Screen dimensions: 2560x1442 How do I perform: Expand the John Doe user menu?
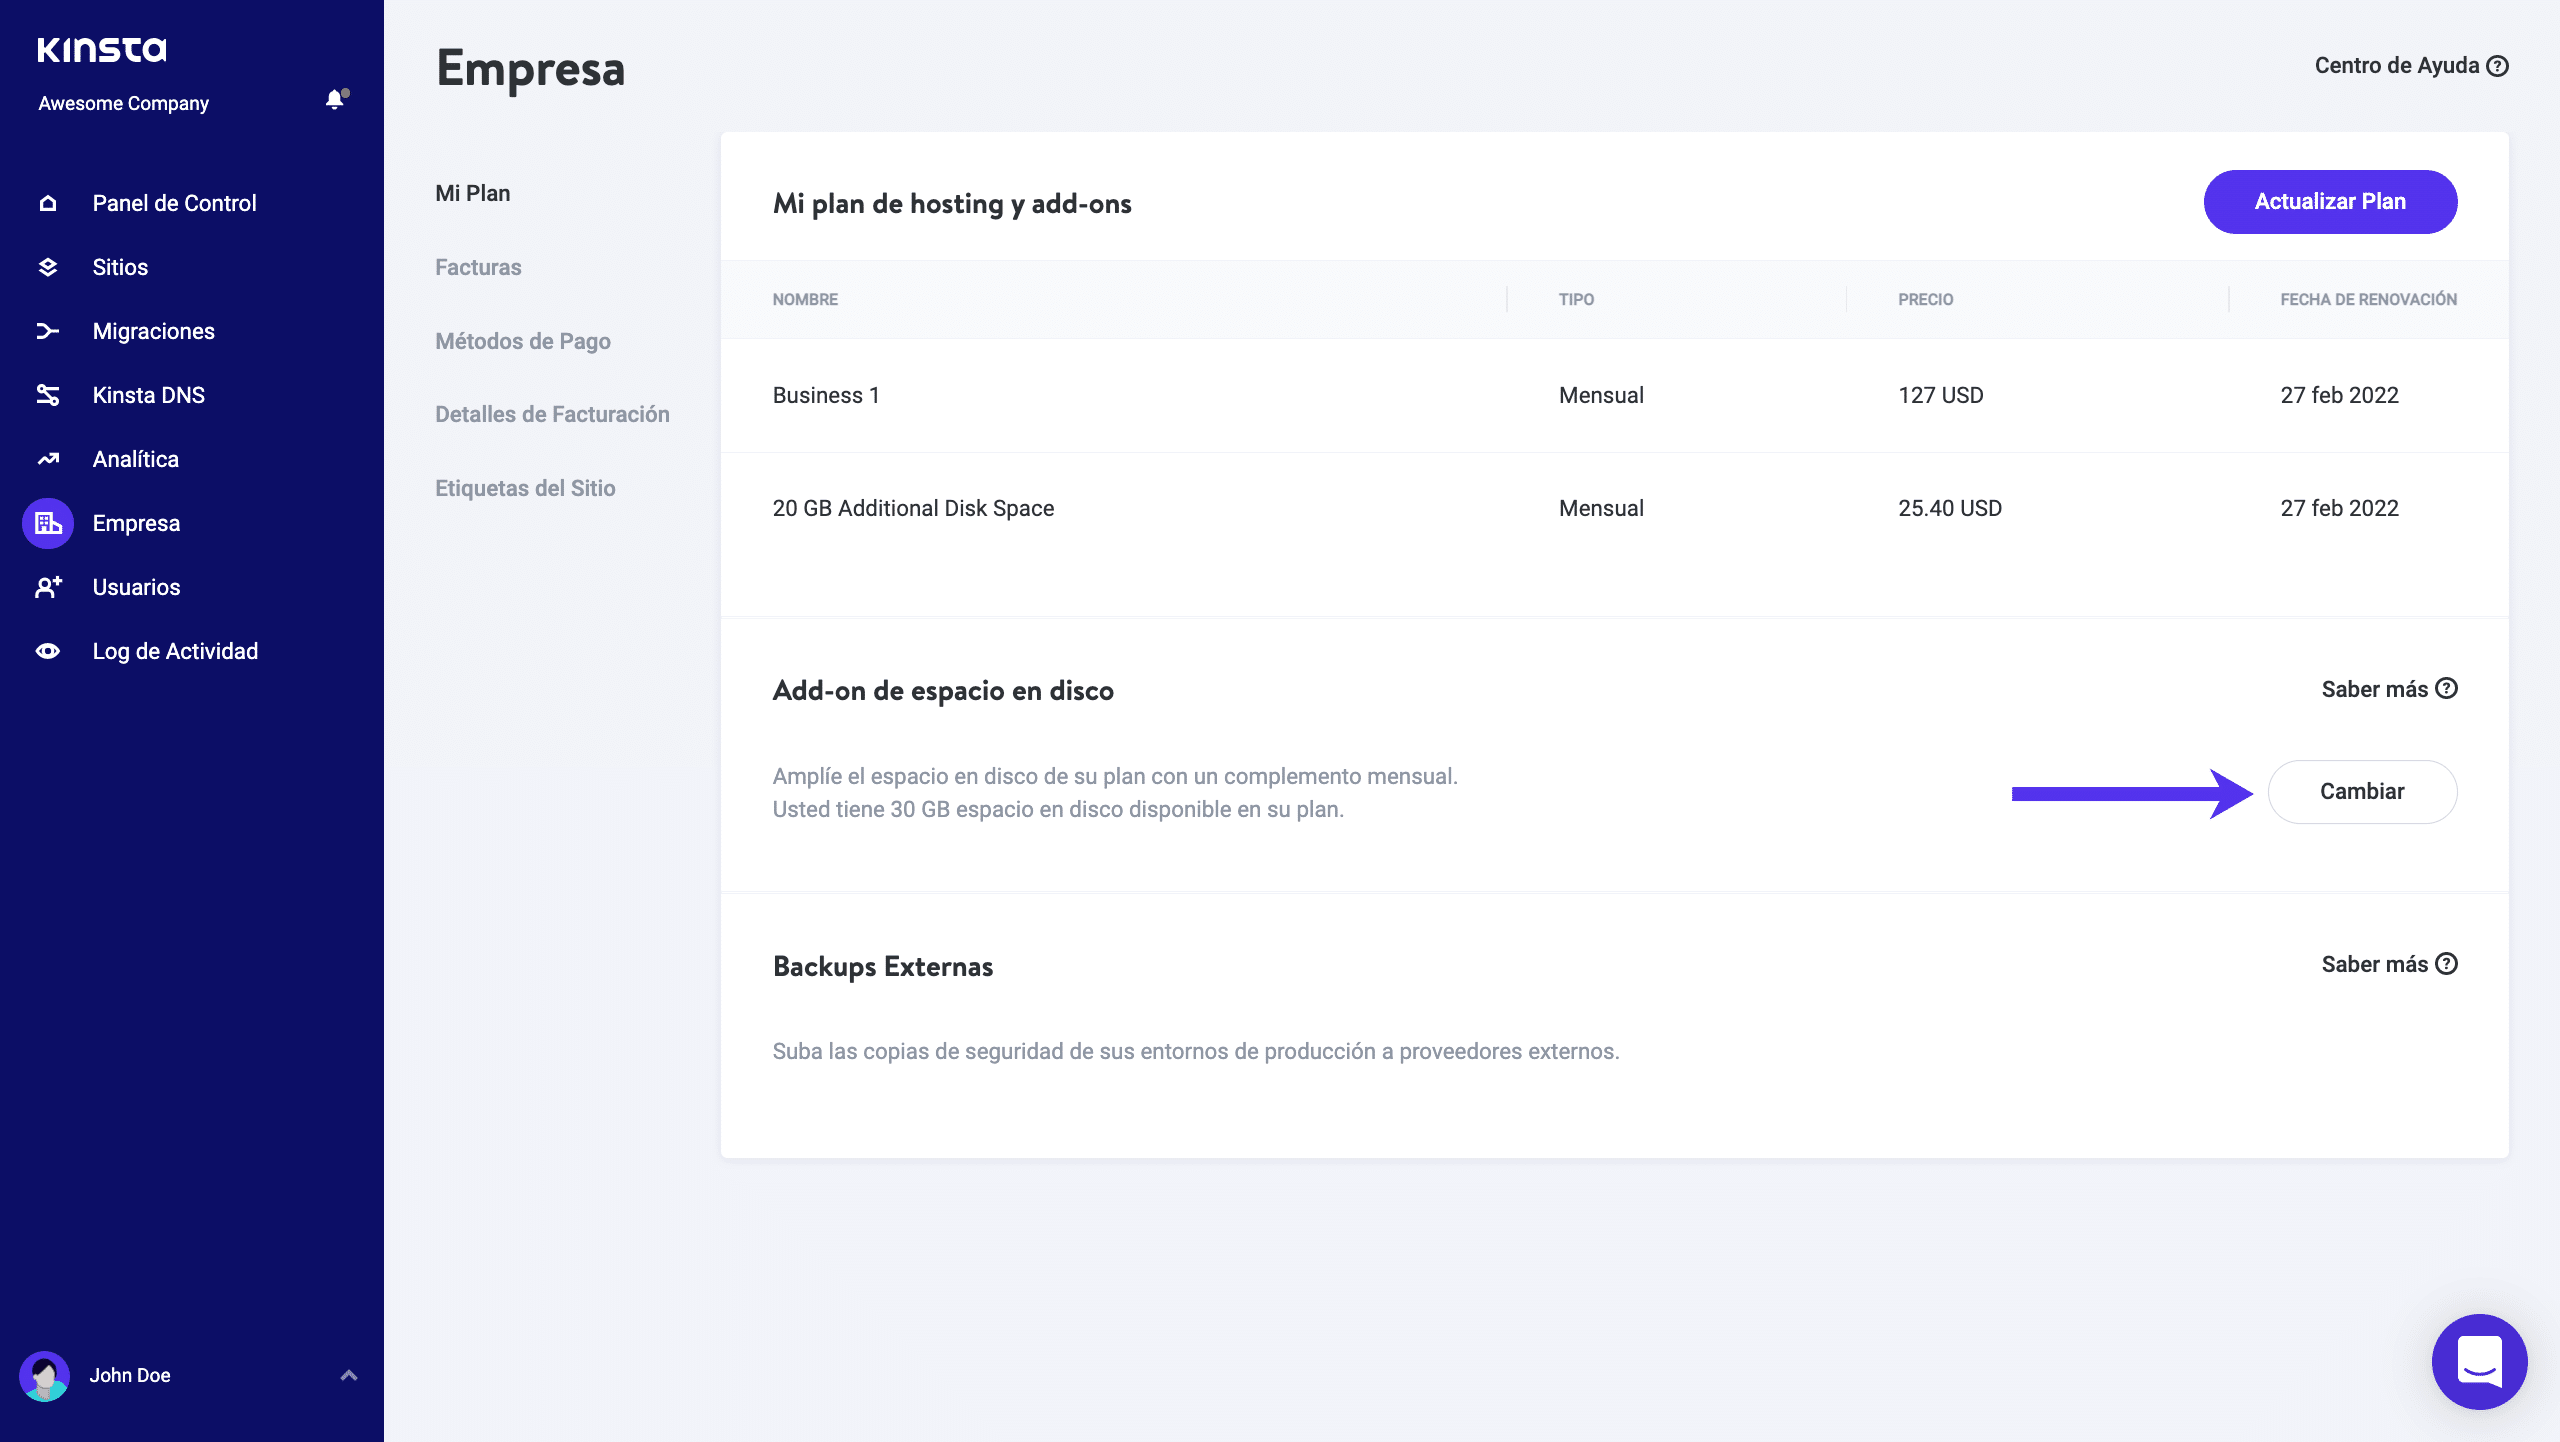coord(348,1375)
